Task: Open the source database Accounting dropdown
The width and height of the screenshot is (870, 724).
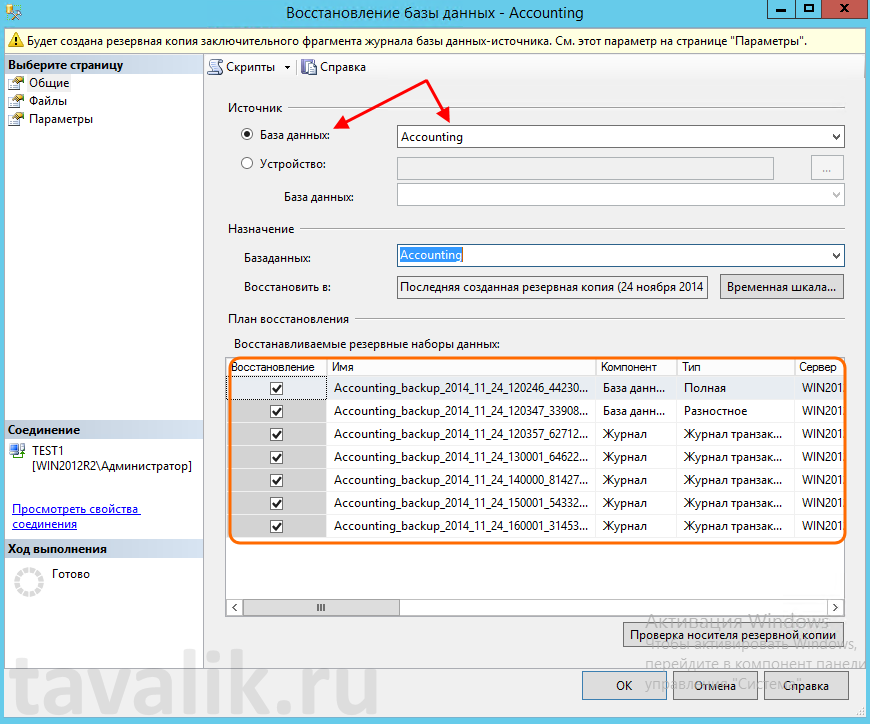Action: (x=836, y=136)
